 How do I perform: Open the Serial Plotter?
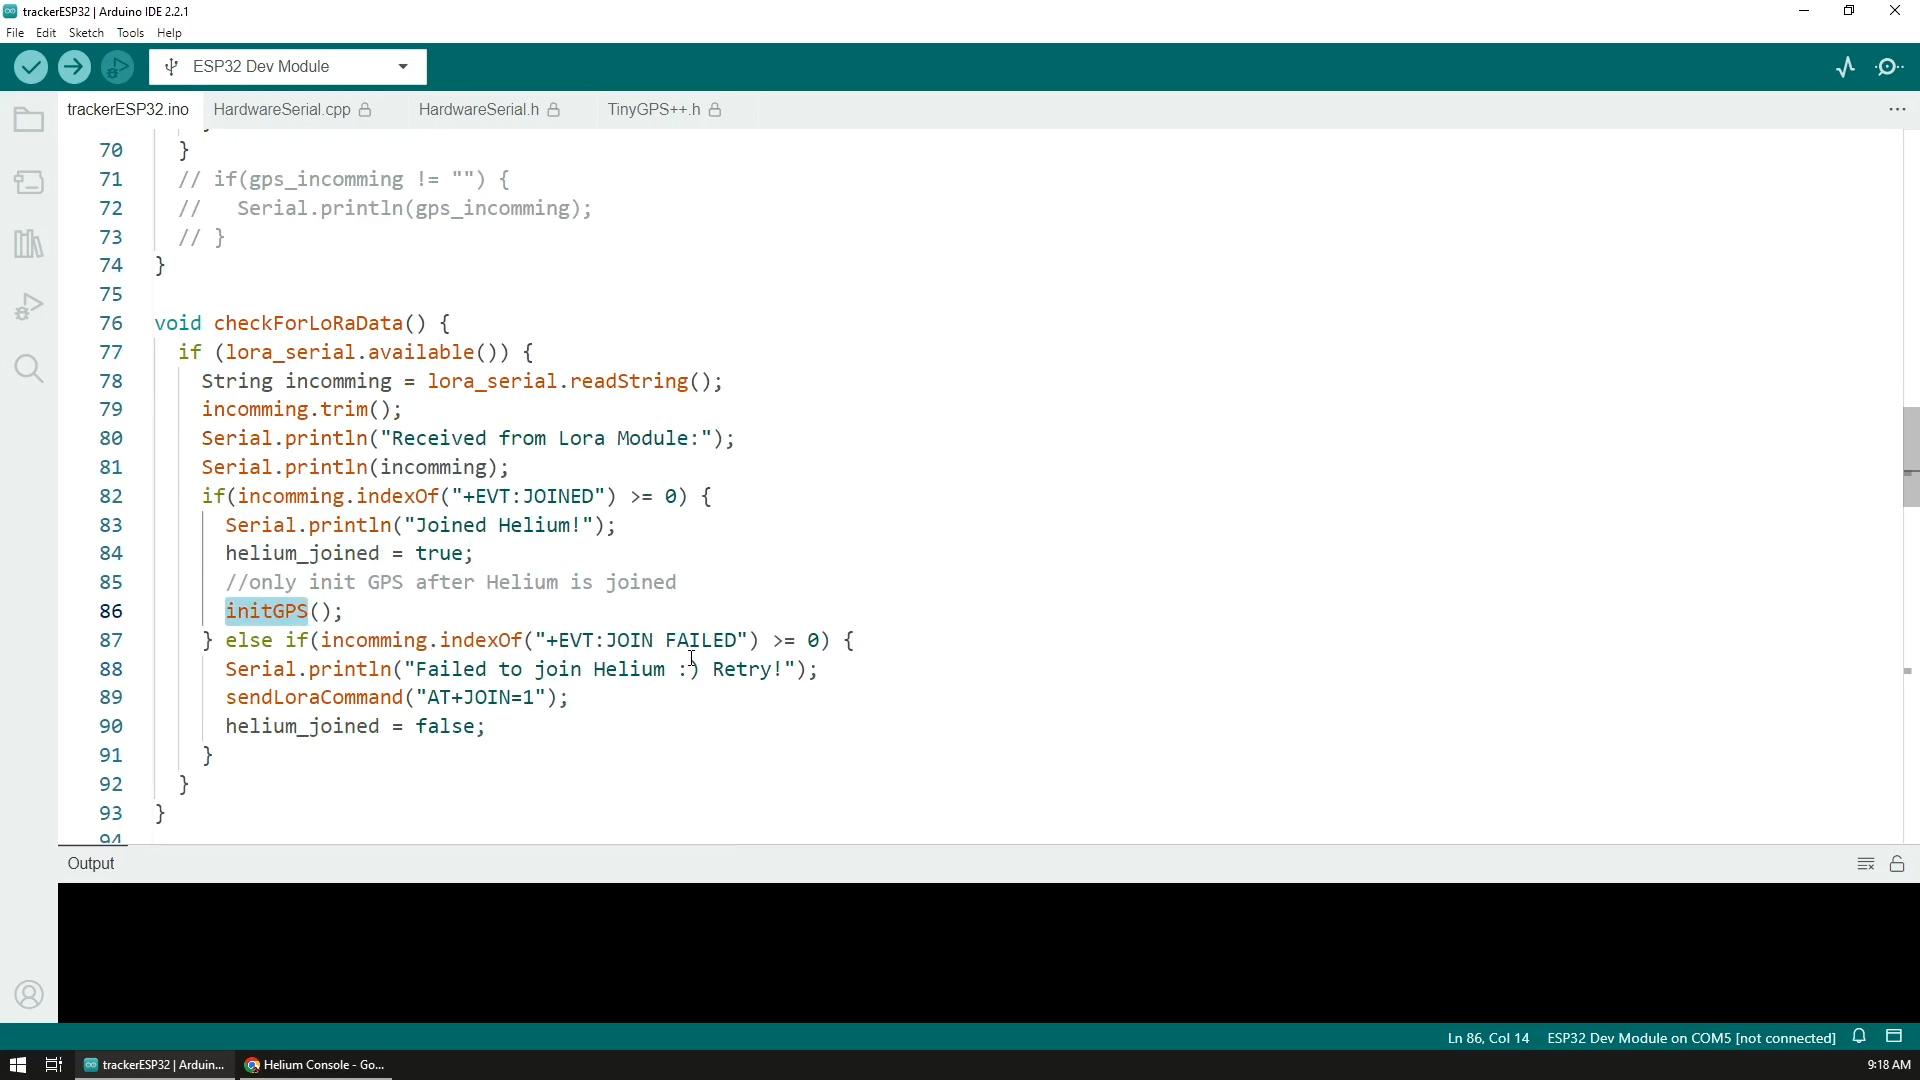[1846, 67]
